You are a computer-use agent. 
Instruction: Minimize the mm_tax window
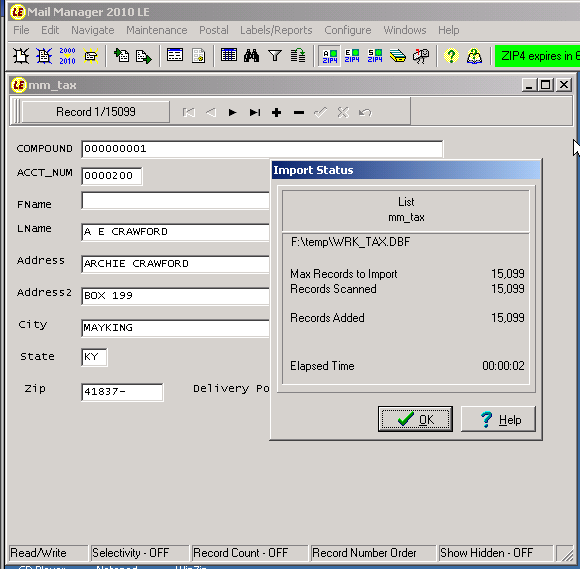pyautogui.click(x=529, y=85)
